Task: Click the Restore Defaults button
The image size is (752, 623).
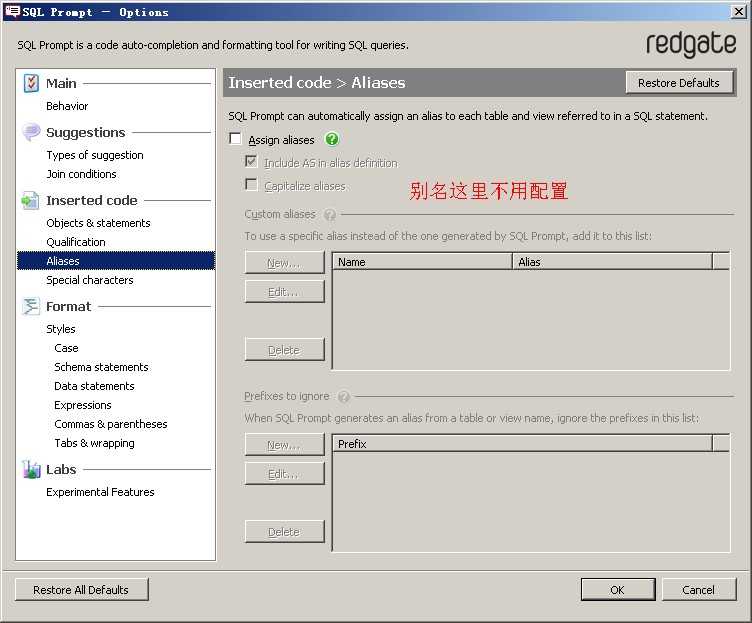Action: 679,82
